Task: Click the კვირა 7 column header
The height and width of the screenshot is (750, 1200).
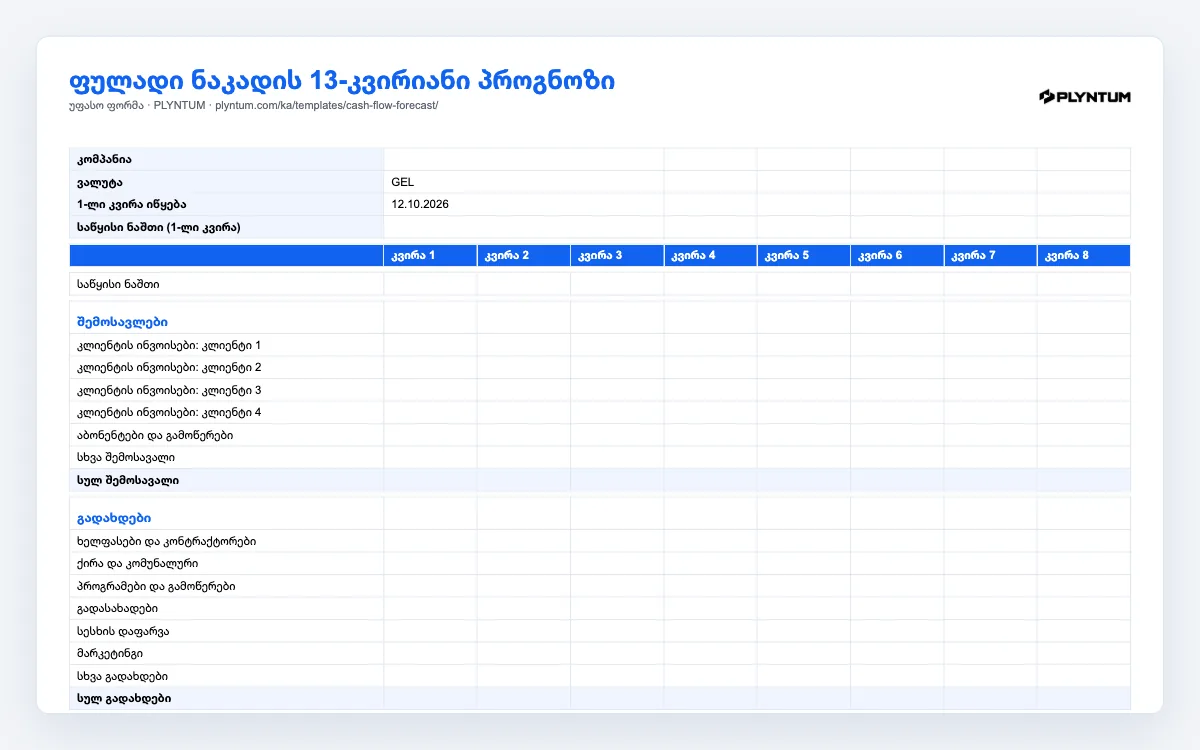Action: 990,256
